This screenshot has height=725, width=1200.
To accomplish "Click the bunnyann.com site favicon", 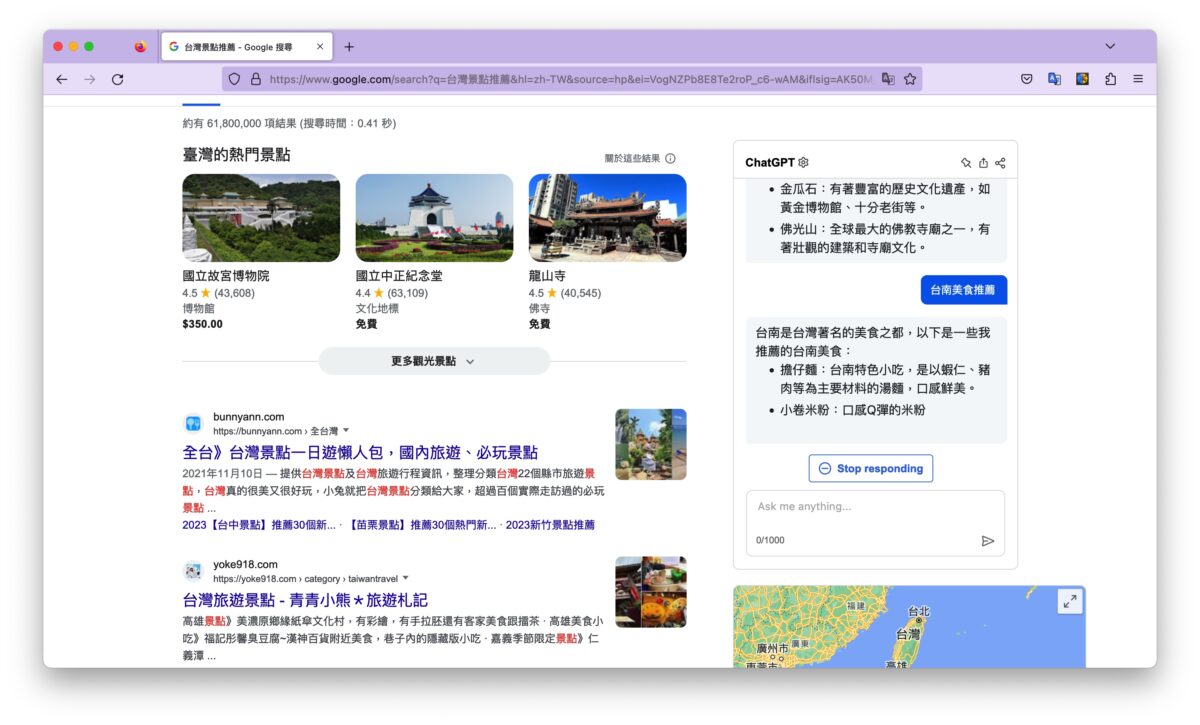I will (193, 423).
